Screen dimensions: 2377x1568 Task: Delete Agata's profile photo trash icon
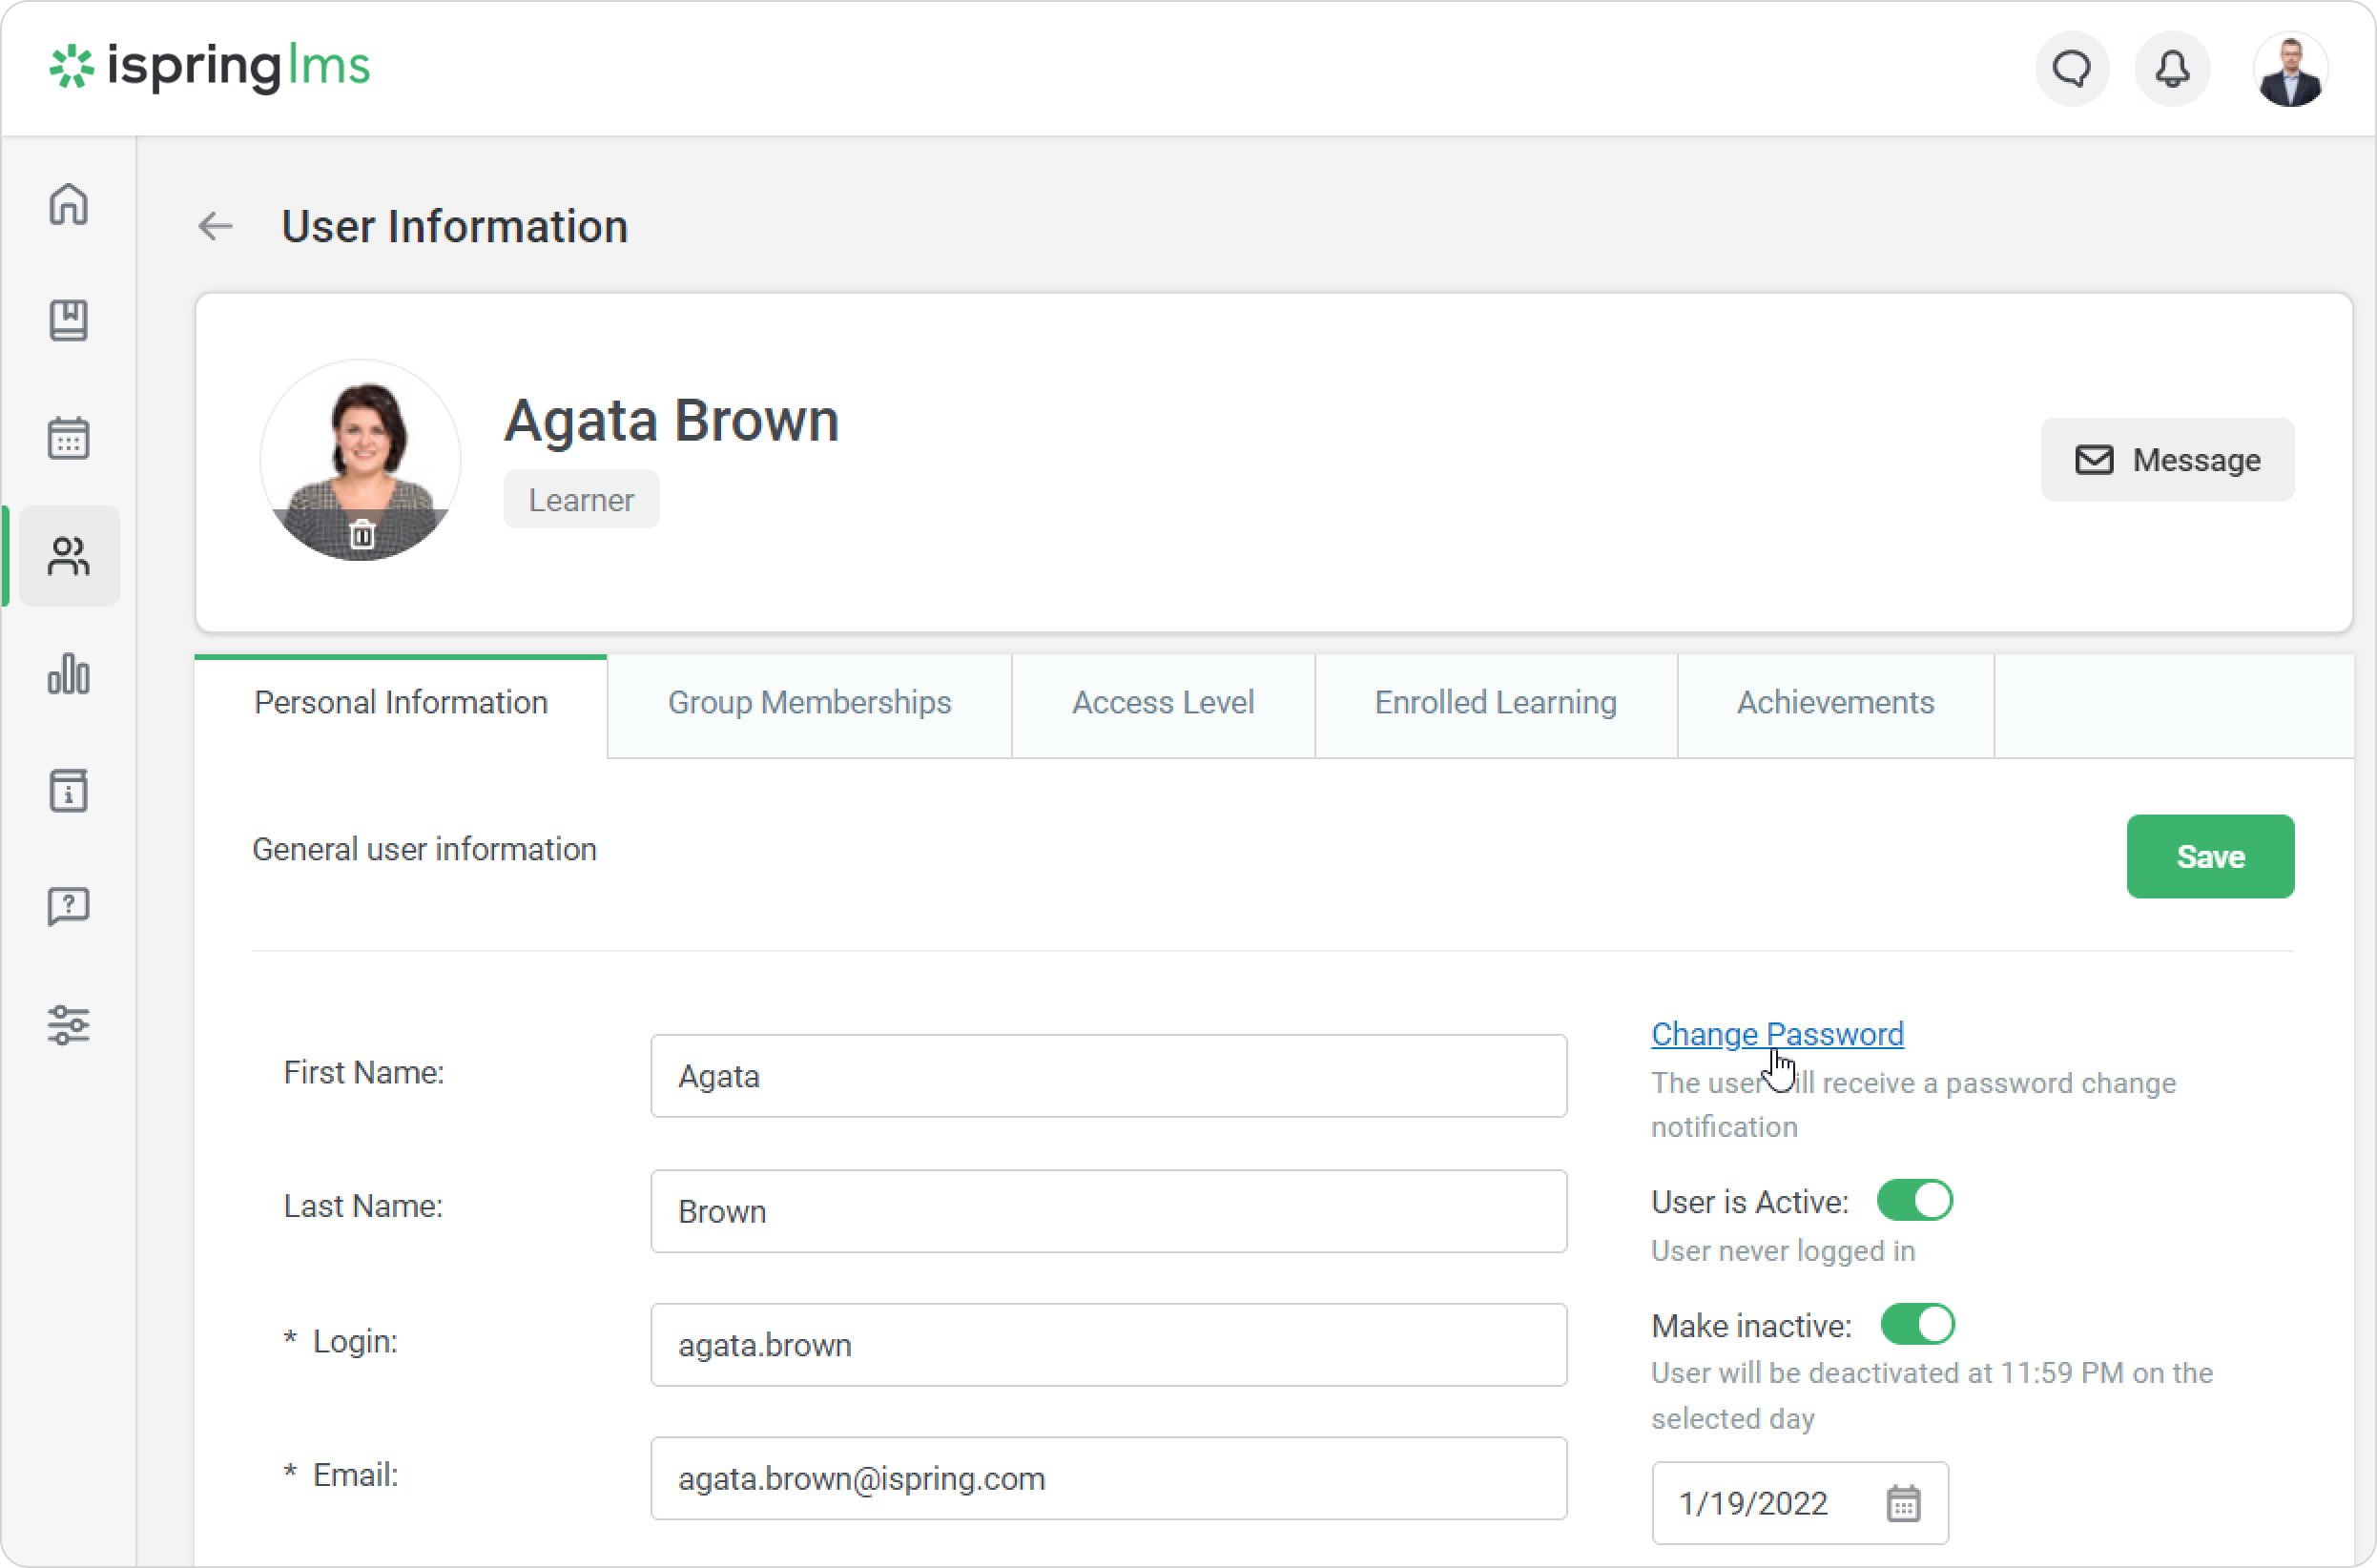coord(362,535)
